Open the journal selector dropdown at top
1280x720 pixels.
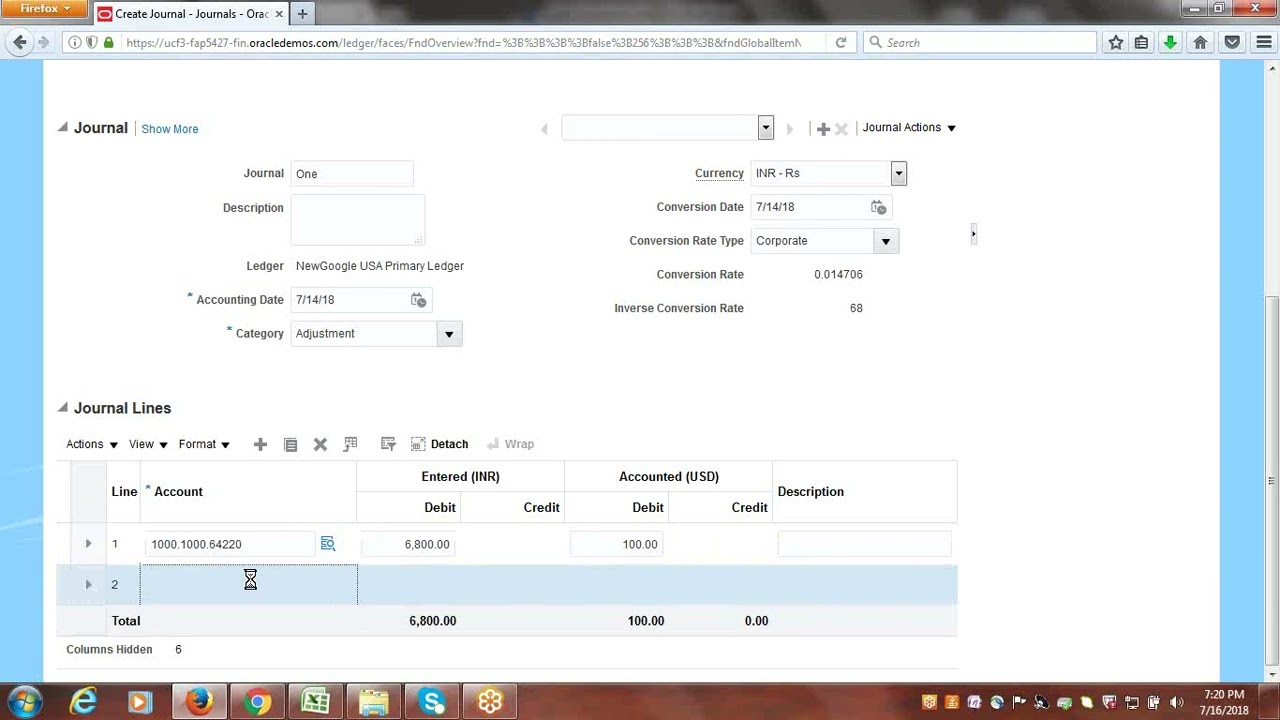(765, 127)
